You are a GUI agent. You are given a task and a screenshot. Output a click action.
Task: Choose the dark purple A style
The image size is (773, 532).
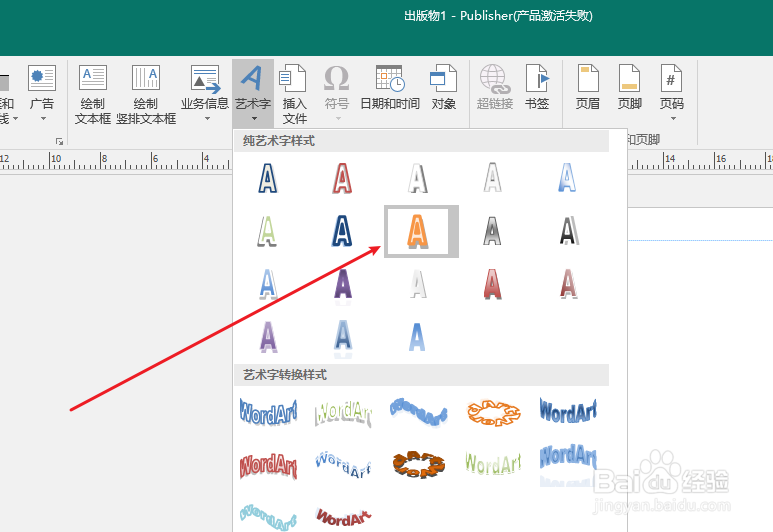(343, 284)
